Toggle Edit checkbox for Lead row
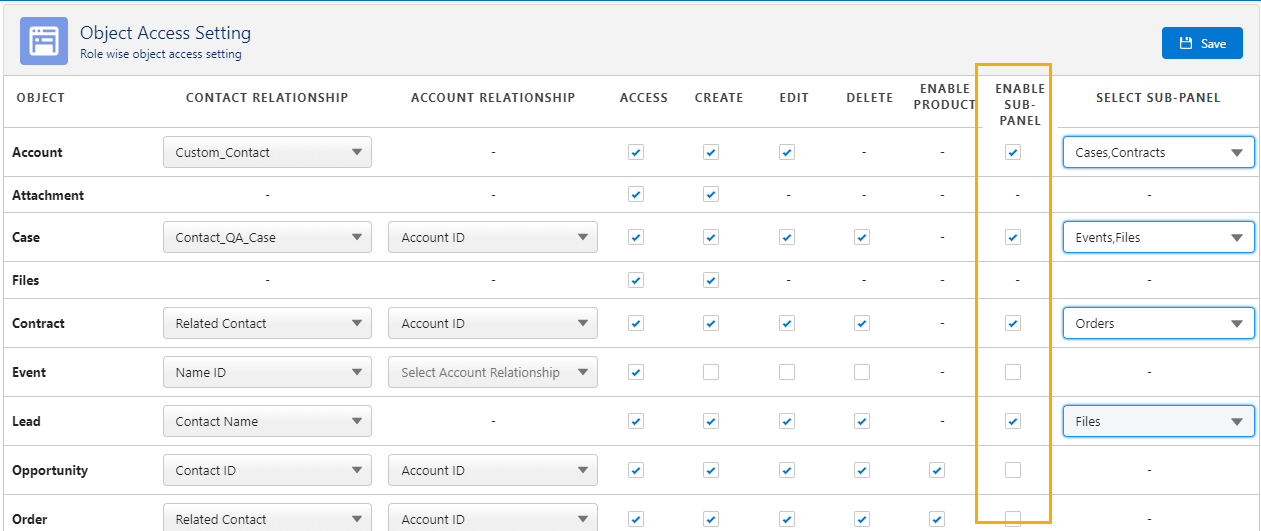The width and height of the screenshot is (1261, 531). pyautogui.click(x=787, y=421)
